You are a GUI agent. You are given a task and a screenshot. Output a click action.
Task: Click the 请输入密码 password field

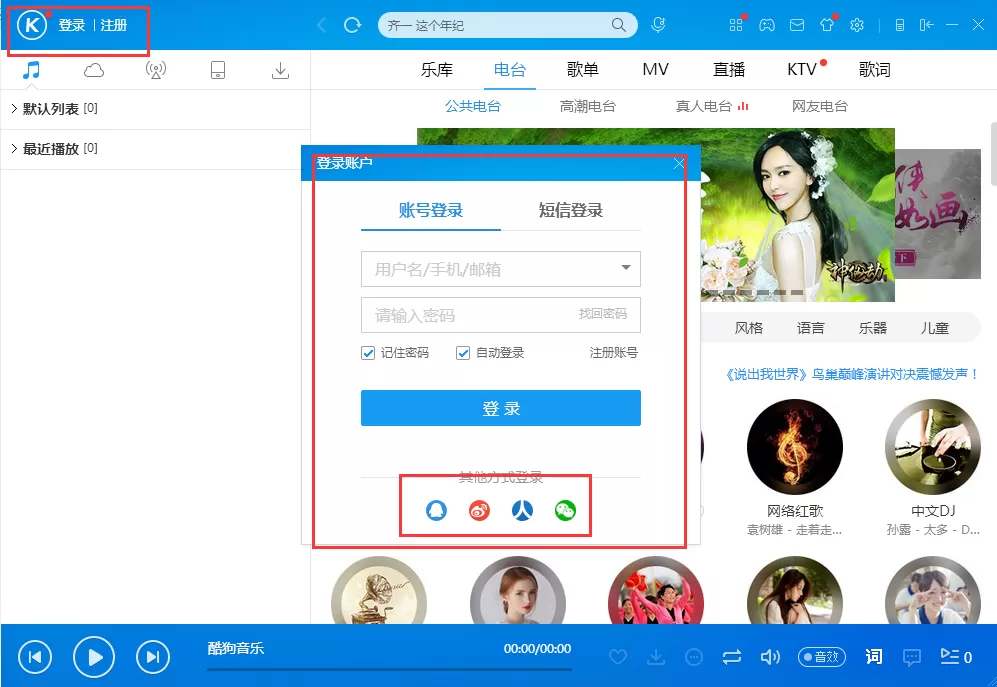point(500,315)
